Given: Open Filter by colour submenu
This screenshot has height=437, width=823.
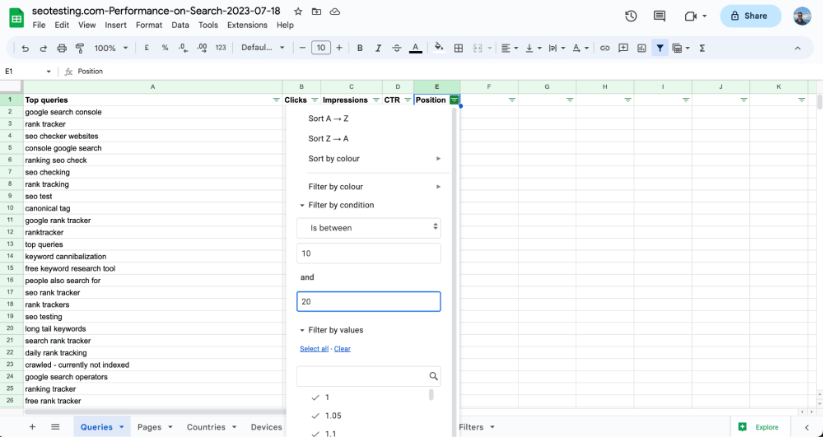Looking at the screenshot, I should [x=369, y=187].
